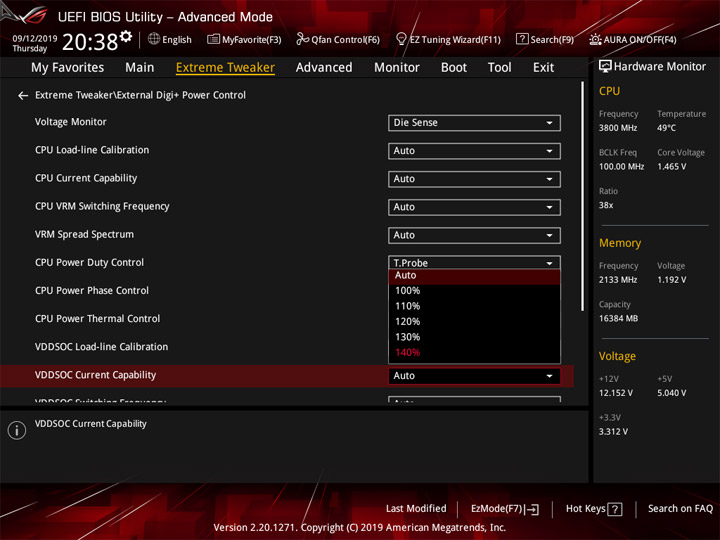The image size is (720, 540).
Task: Go to the Monitor tab
Action: [397, 68]
